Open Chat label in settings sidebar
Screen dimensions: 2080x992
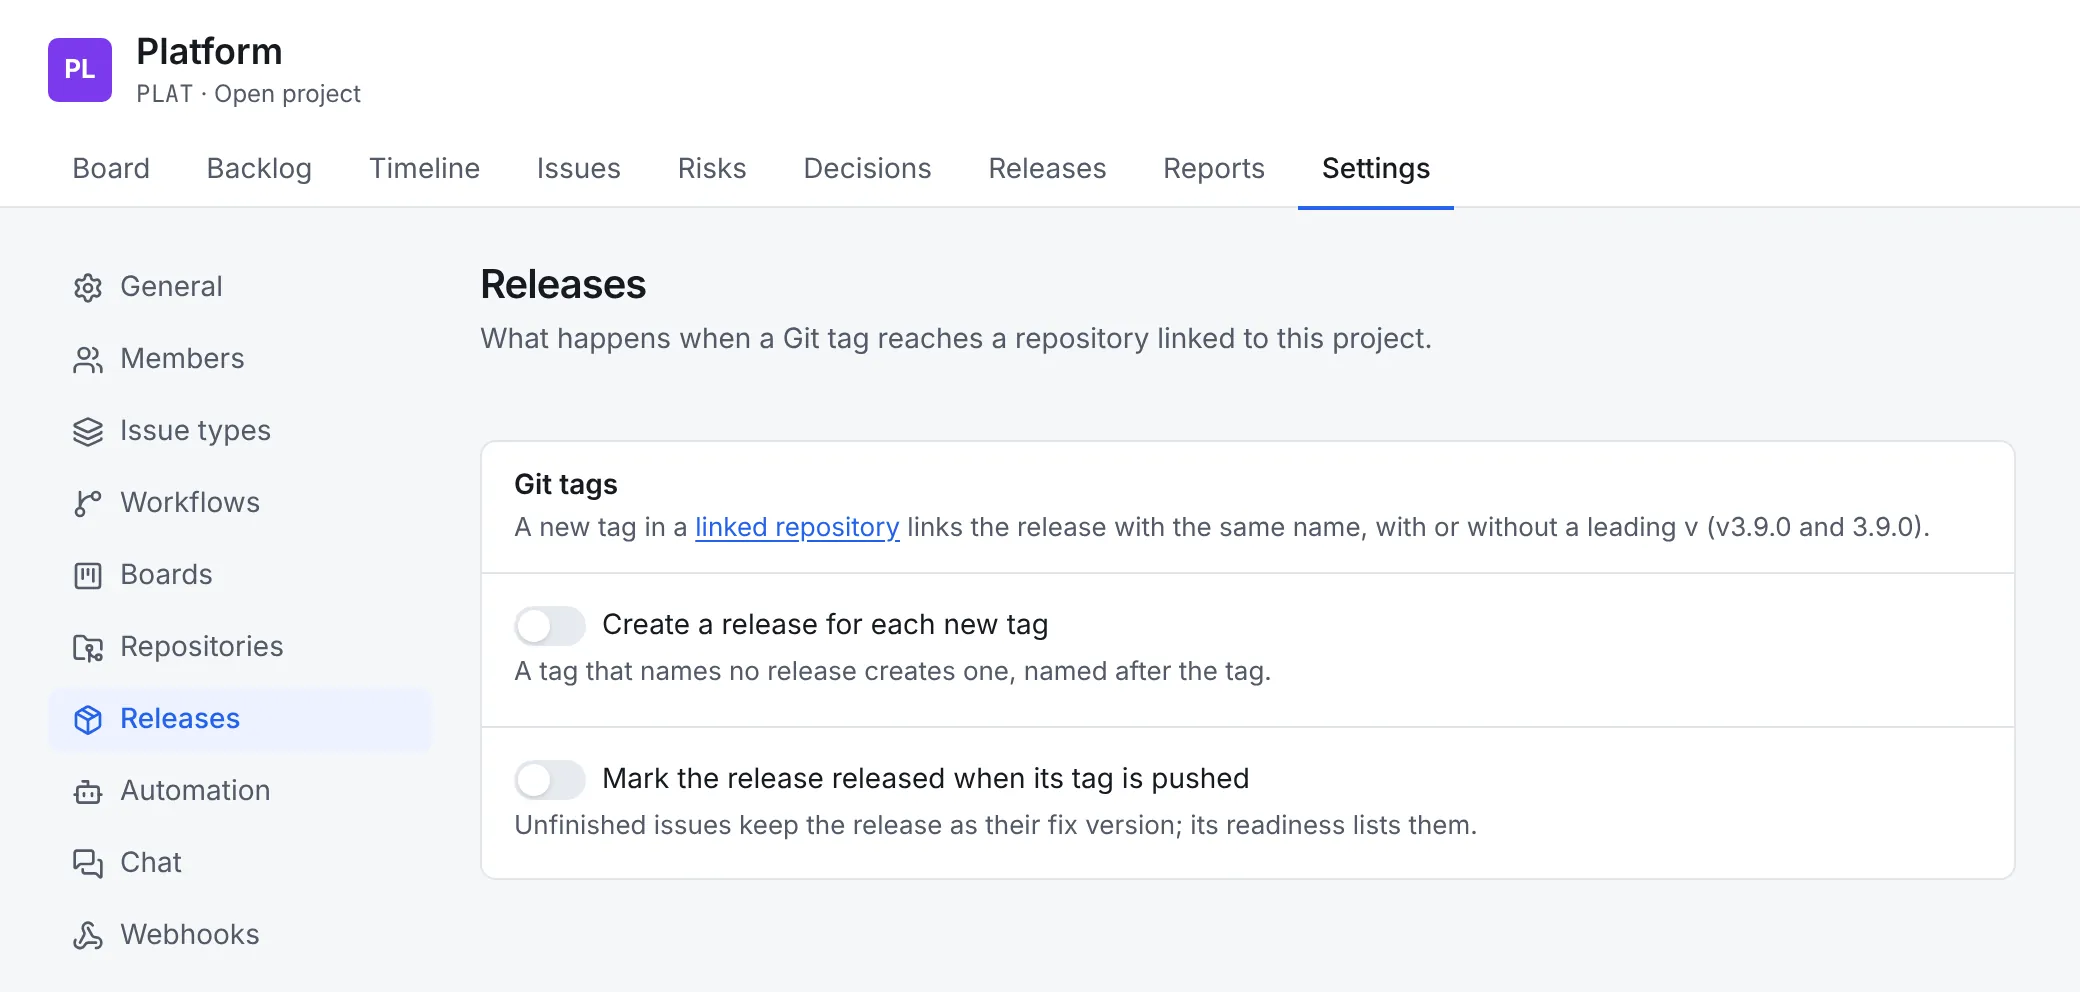(151, 863)
